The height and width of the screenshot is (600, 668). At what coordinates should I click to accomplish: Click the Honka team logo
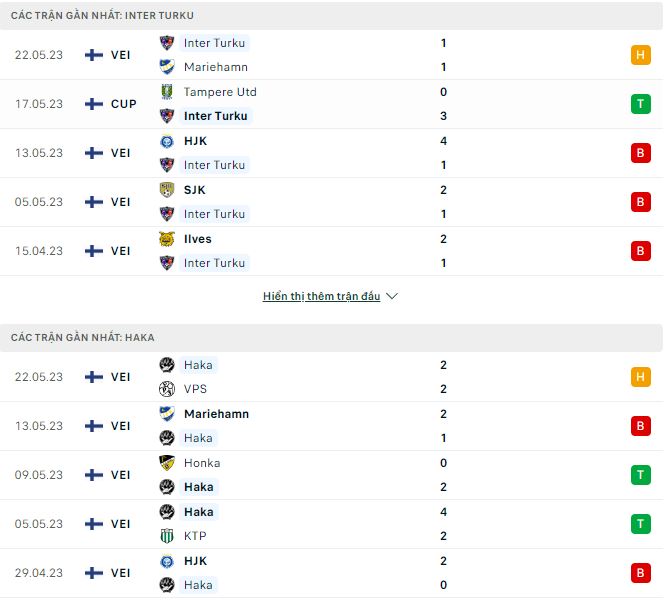[x=167, y=463]
